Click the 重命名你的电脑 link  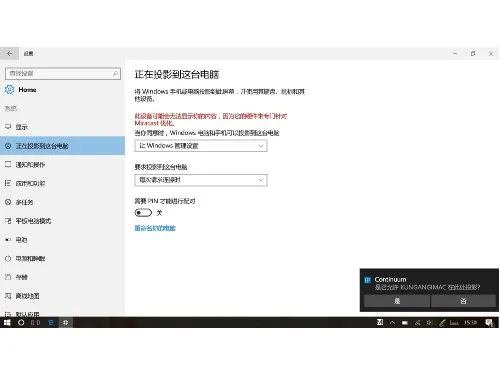(x=155, y=228)
